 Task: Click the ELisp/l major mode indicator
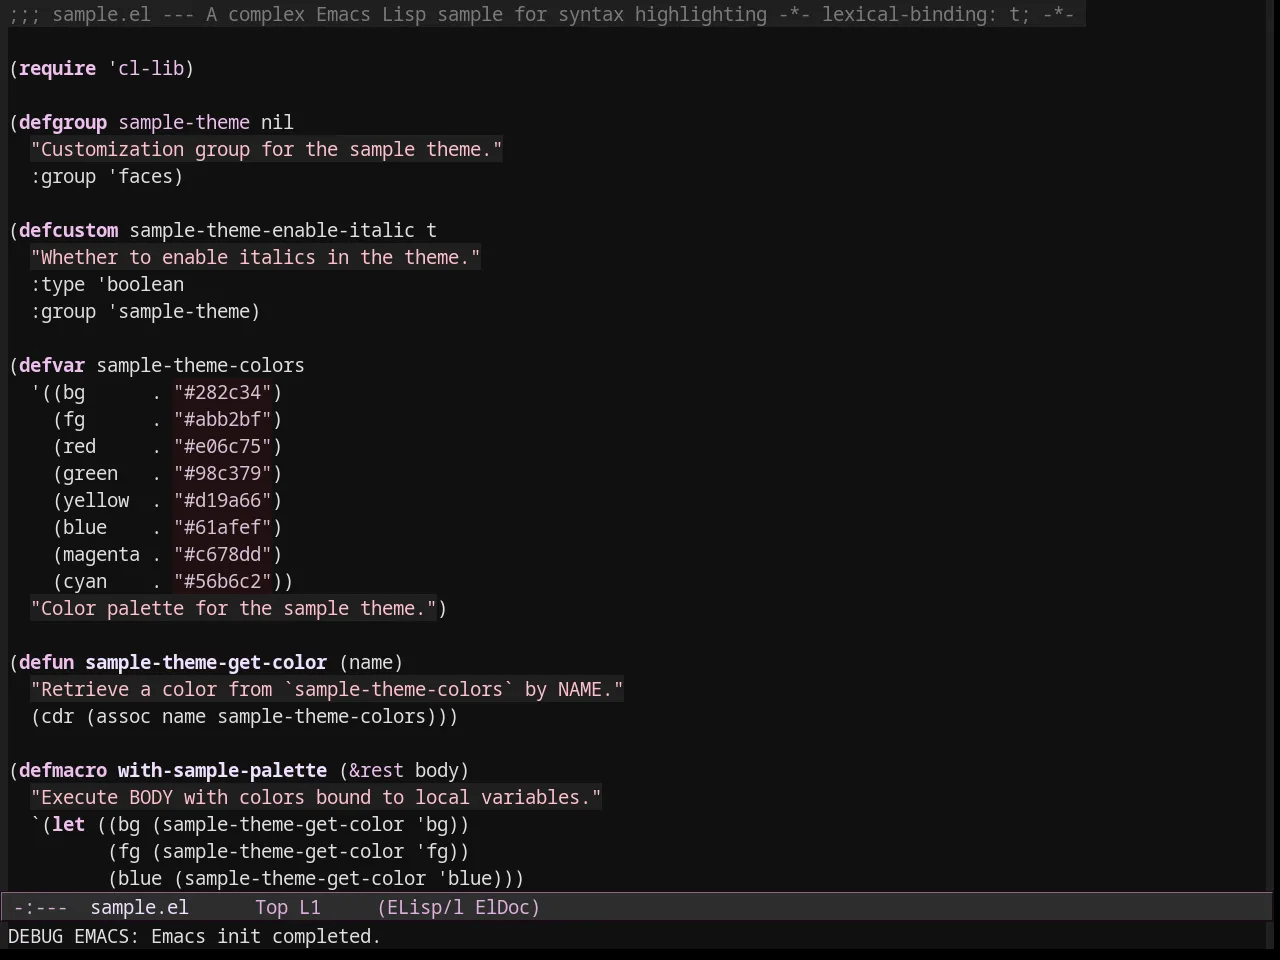[426, 907]
